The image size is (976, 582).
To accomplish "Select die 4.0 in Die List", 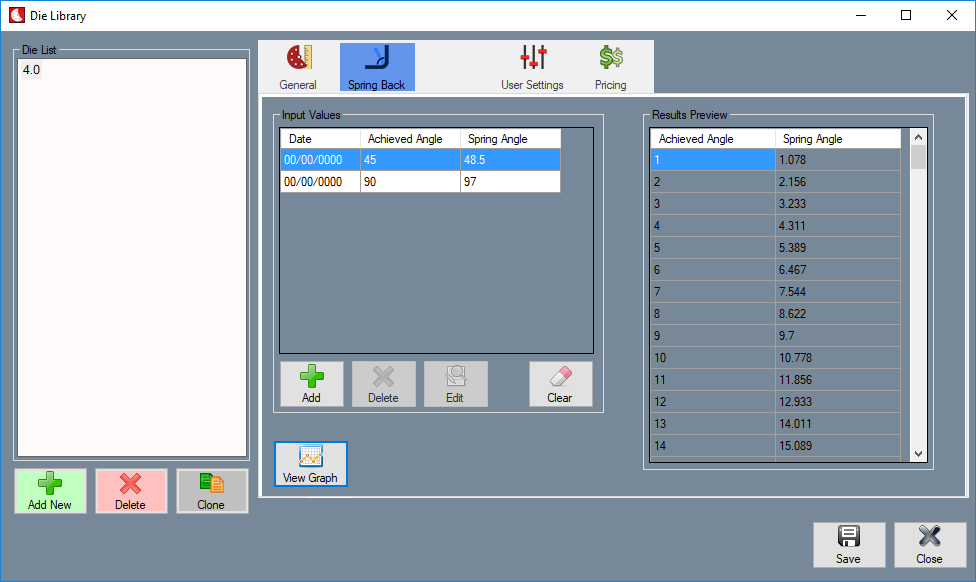I will click(32, 70).
